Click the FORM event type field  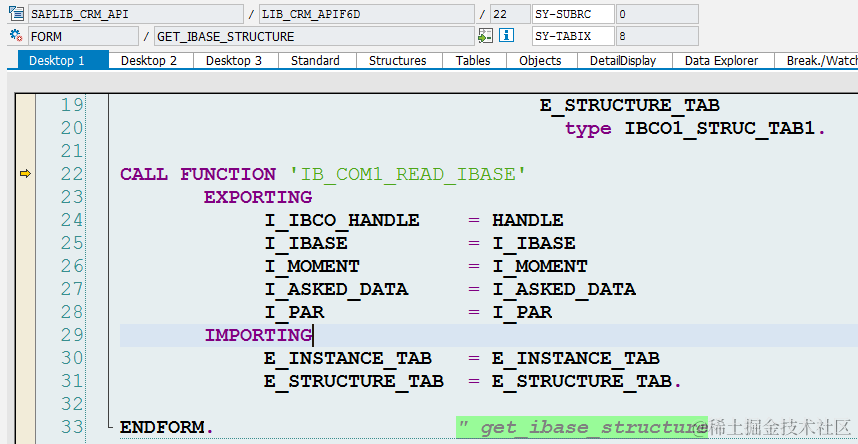coord(83,37)
